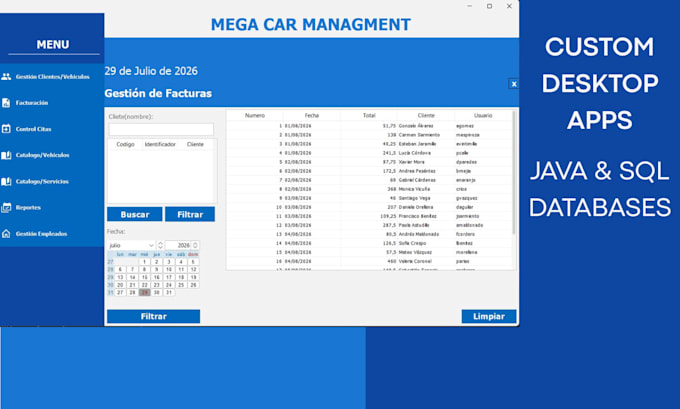Click Cliente column header in invoices table
Image resolution: width=680 pixels, height=409 pixels.
pos(426,115)
